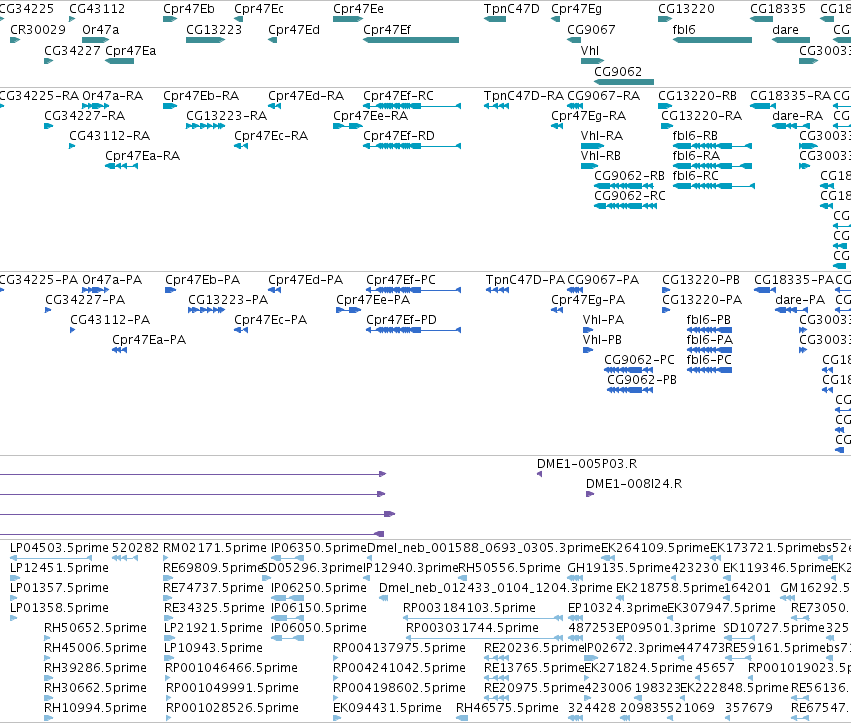
Task: Select the Or47a gene label
Action: (100, 29)
